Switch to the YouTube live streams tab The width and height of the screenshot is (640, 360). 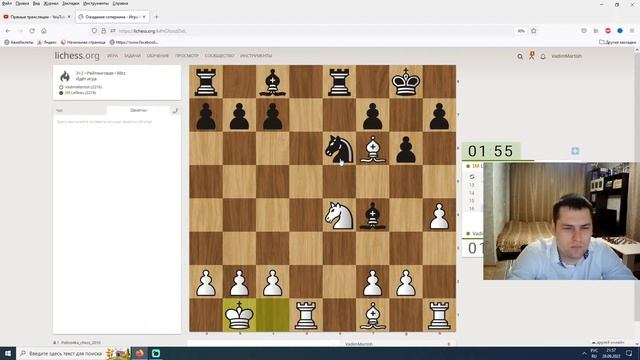coord(37,17)
